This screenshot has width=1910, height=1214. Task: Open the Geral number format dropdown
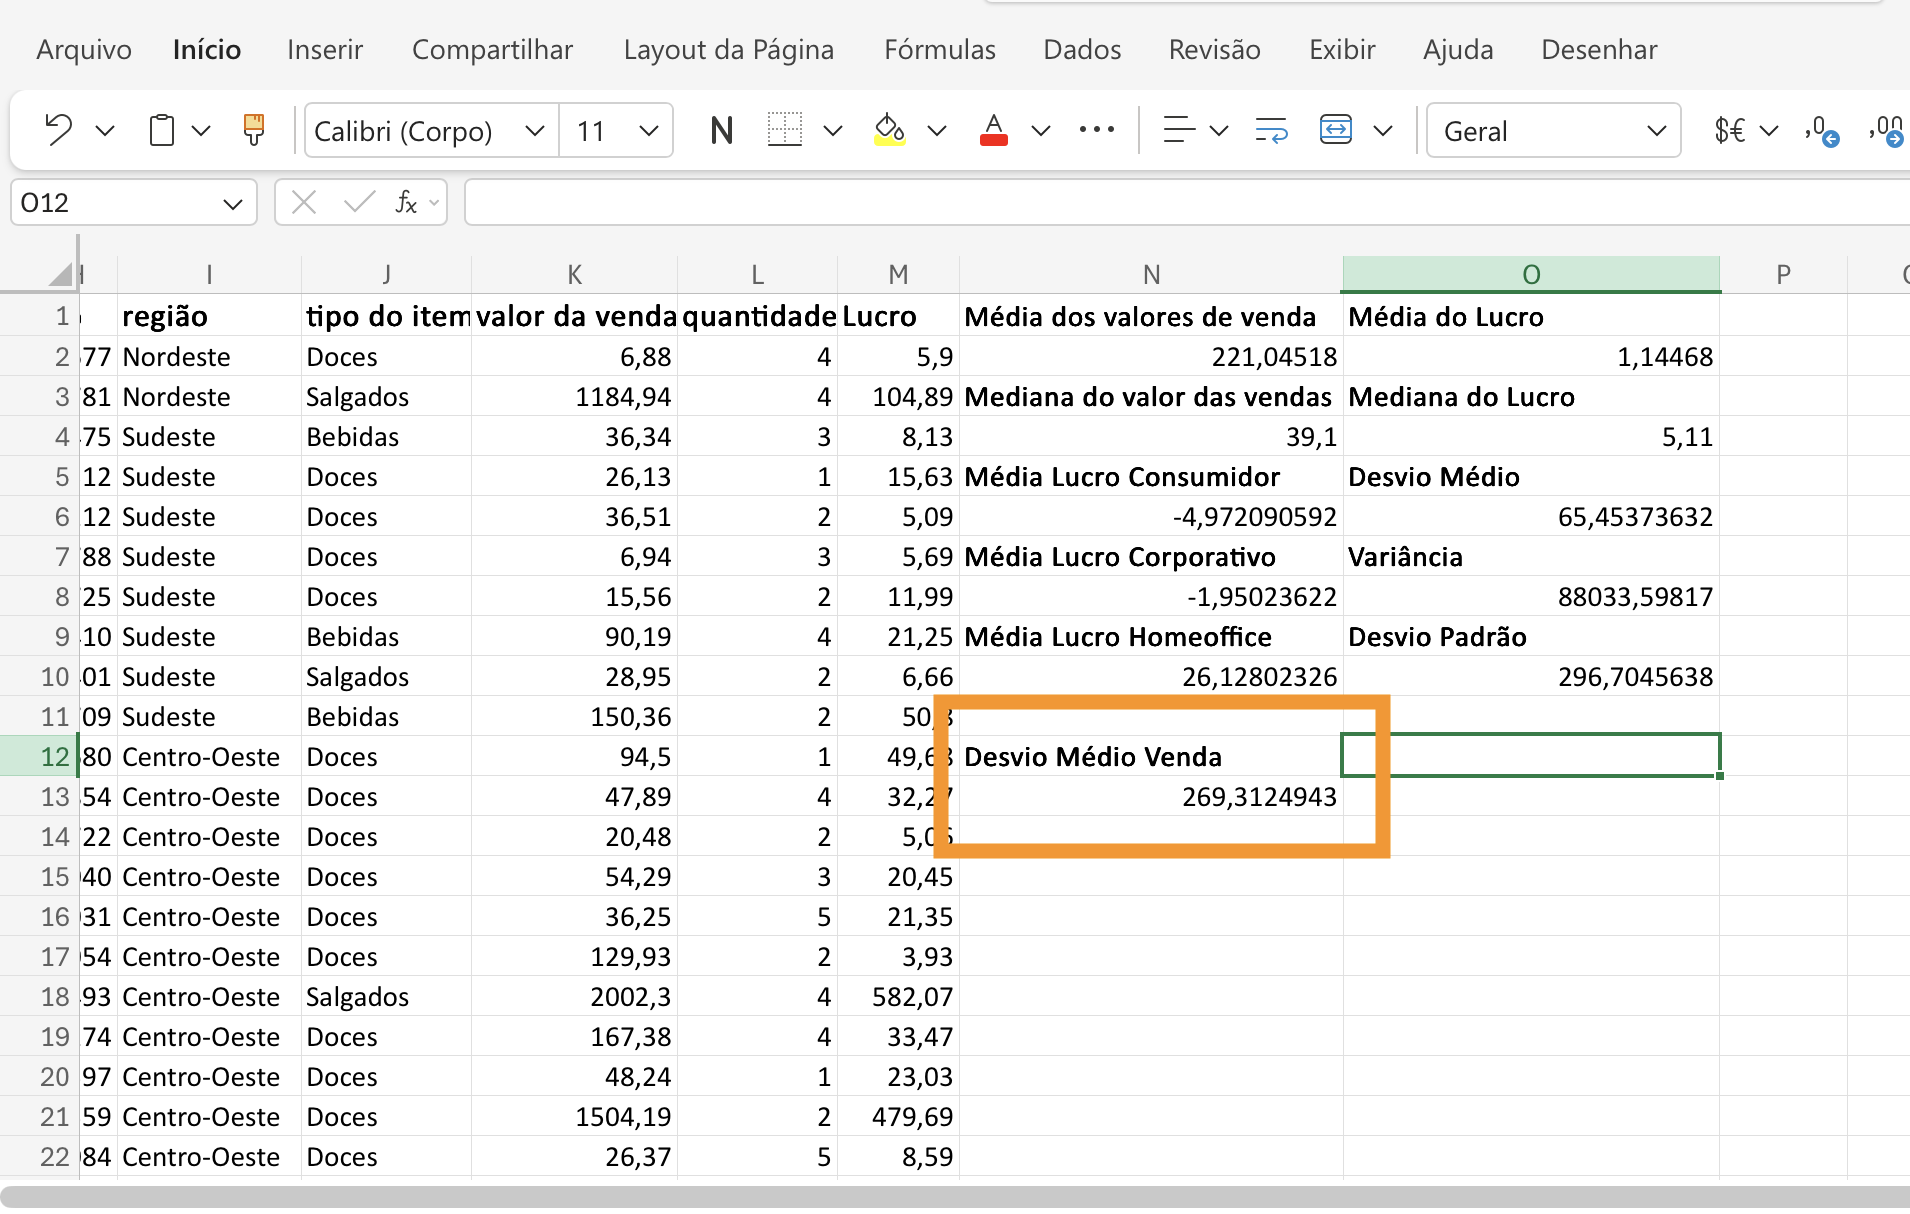(x=1553, y=131)
